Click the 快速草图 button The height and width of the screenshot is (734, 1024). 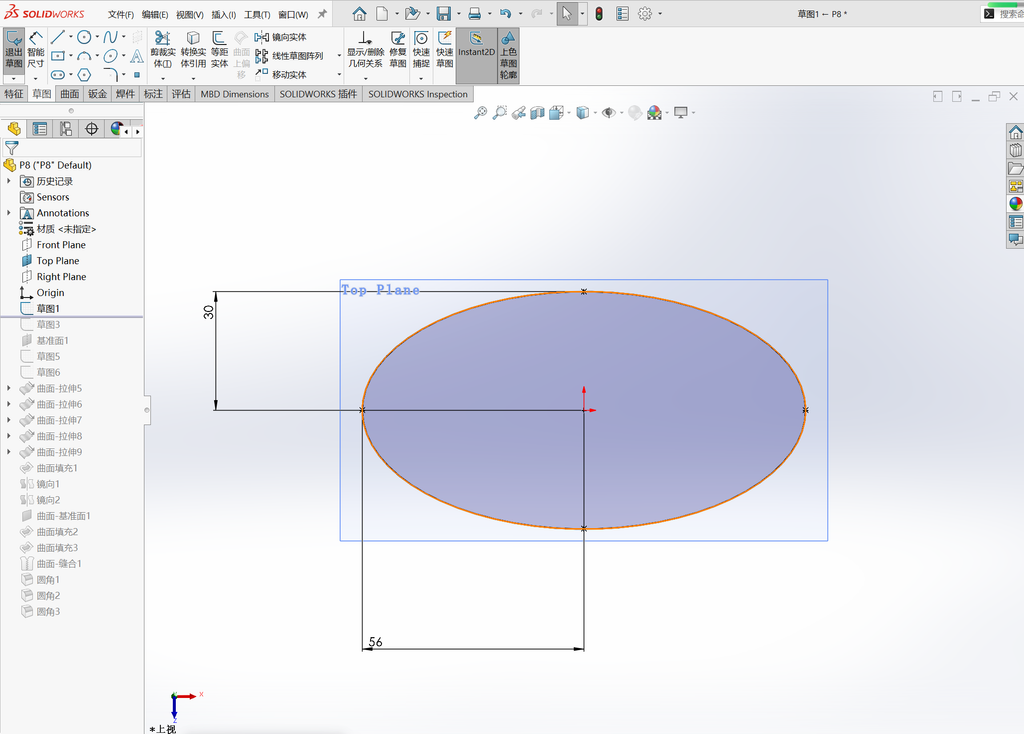tap(445, 50)
